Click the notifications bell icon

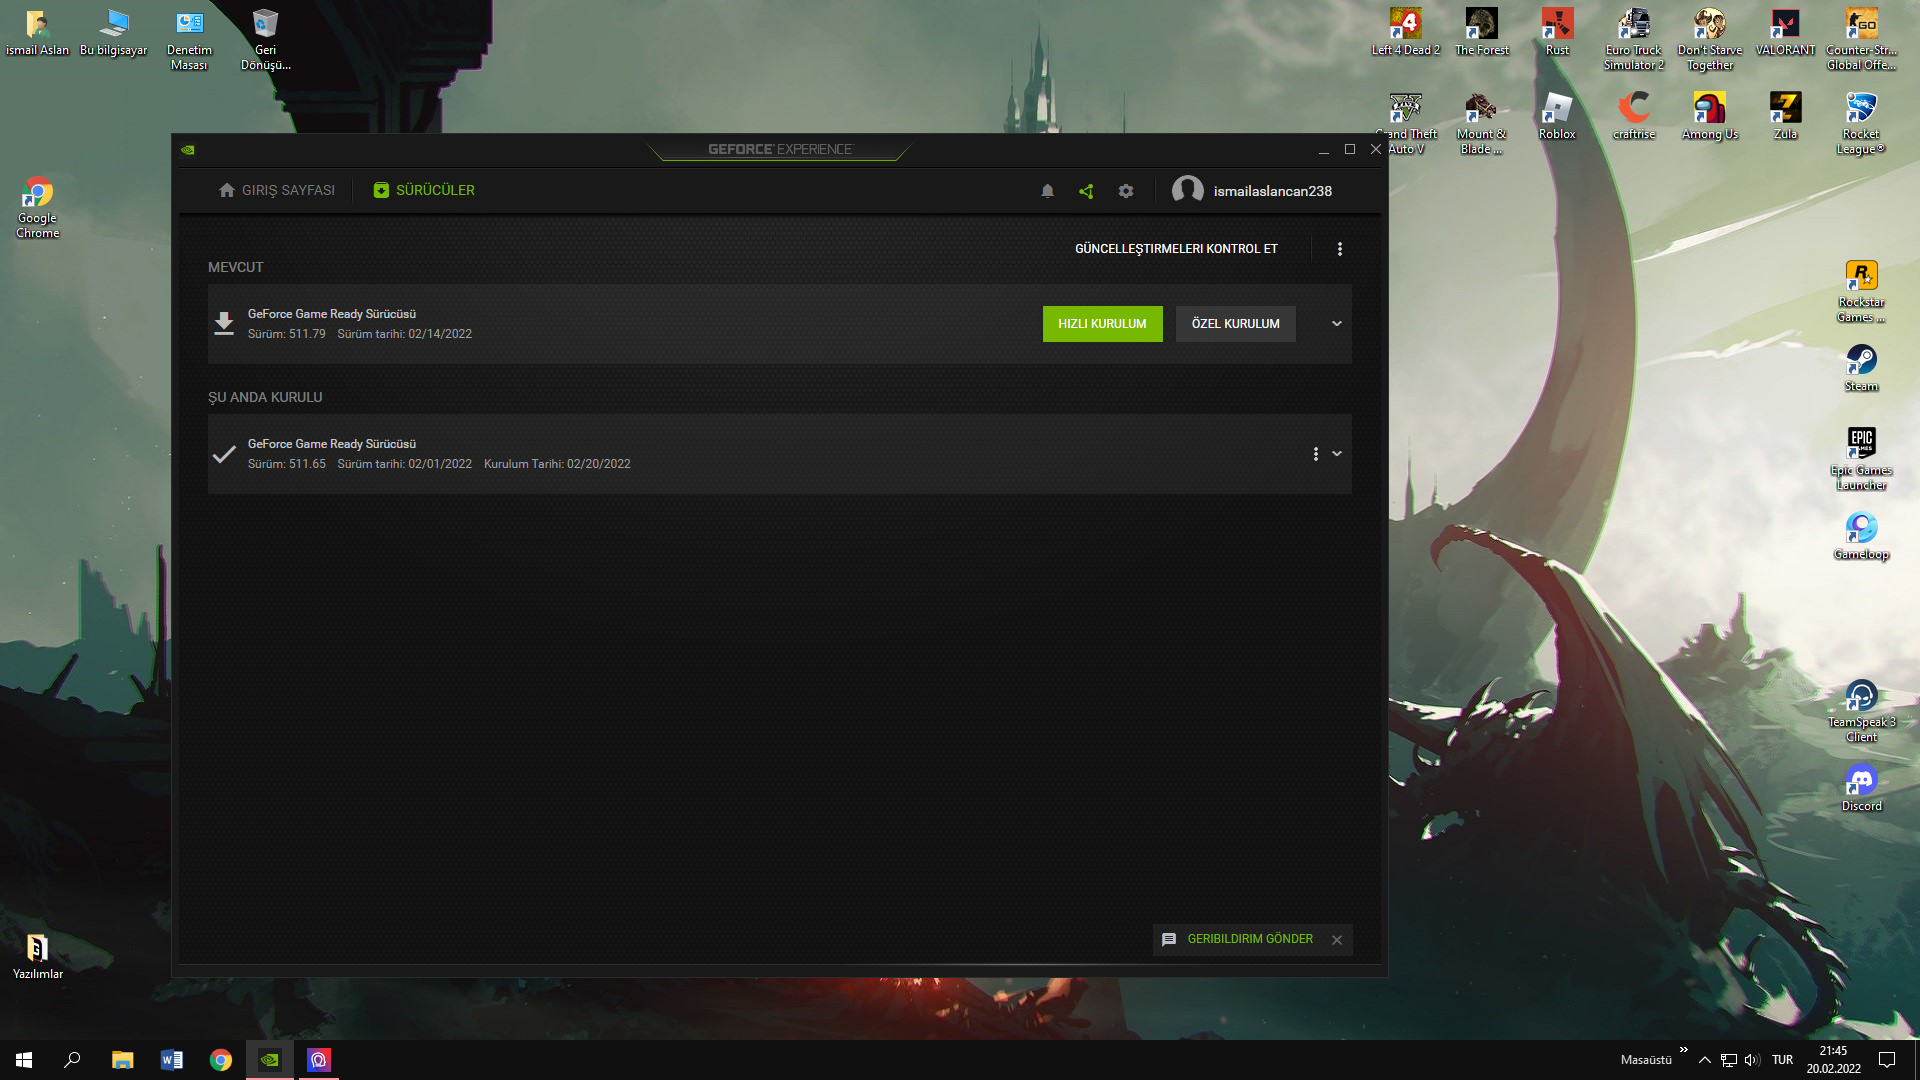1047,190
